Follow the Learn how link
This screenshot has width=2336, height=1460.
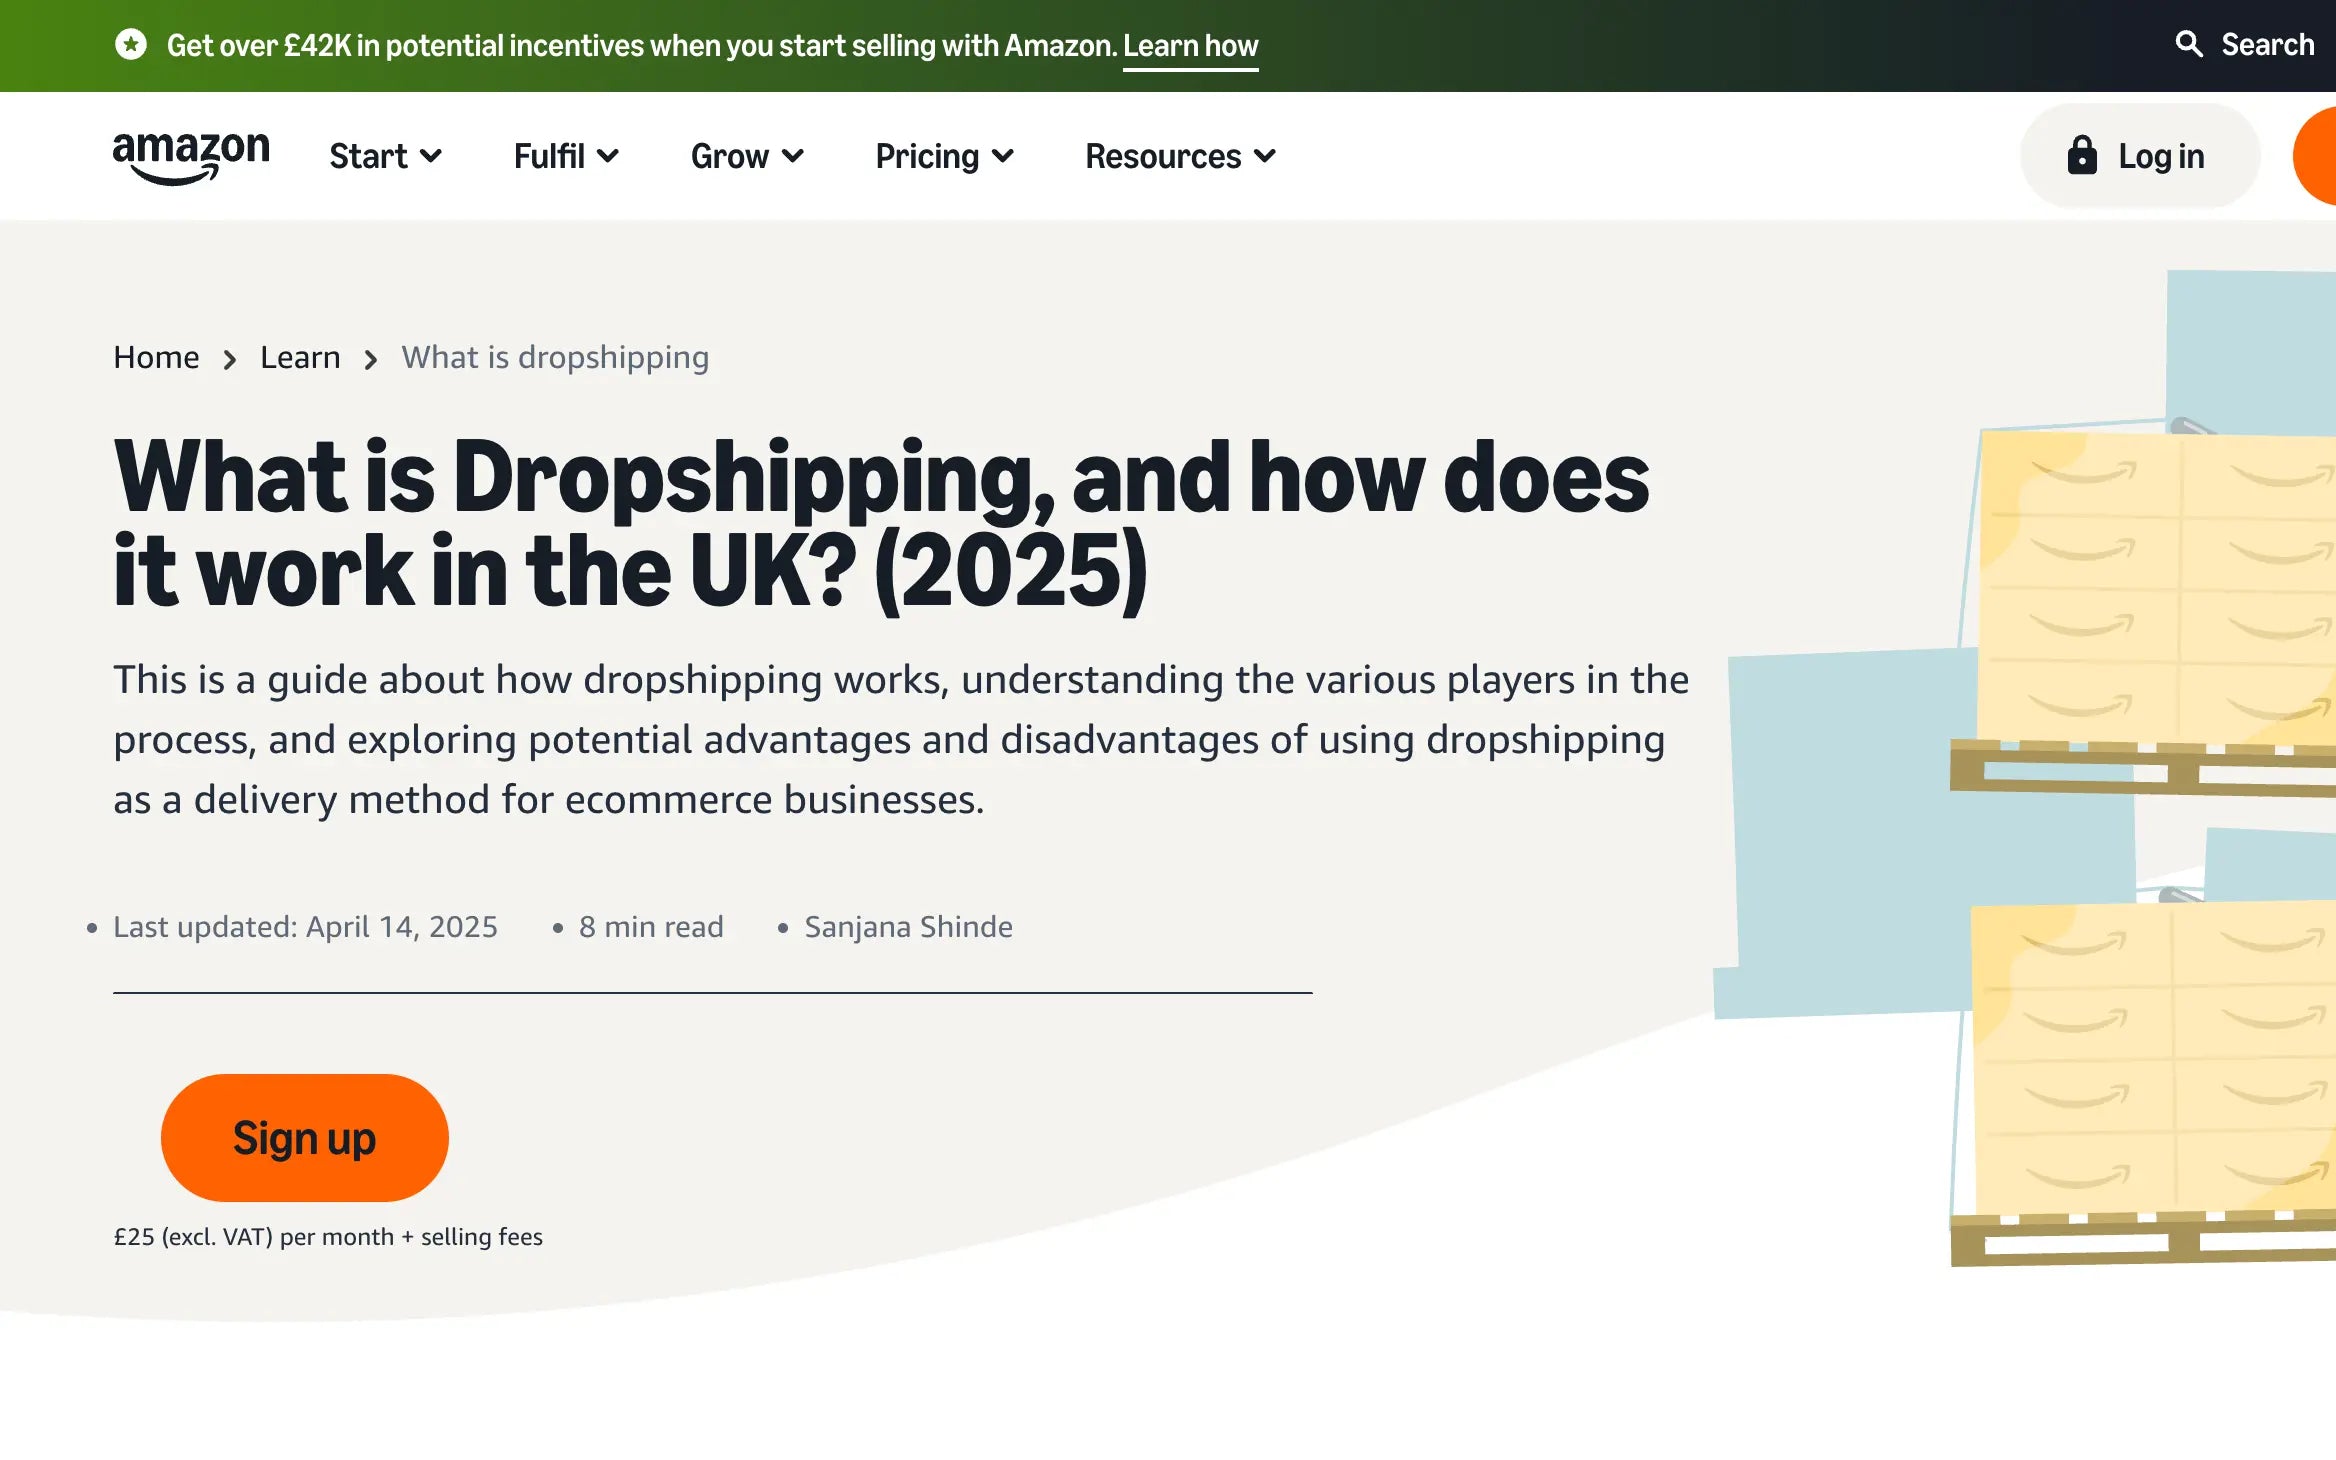(x=1190, y=46)
